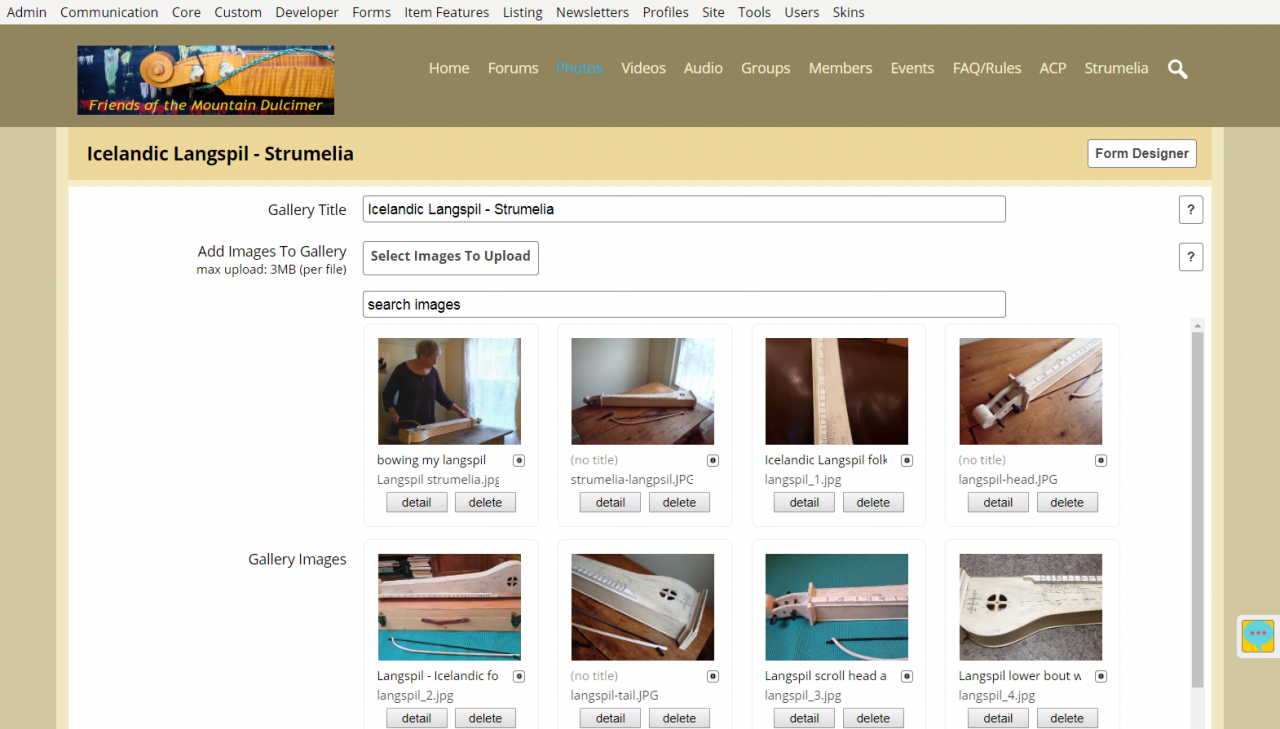Open the Photos section
Viewport: 1280px width, 729px height.
tap(580, 68)
